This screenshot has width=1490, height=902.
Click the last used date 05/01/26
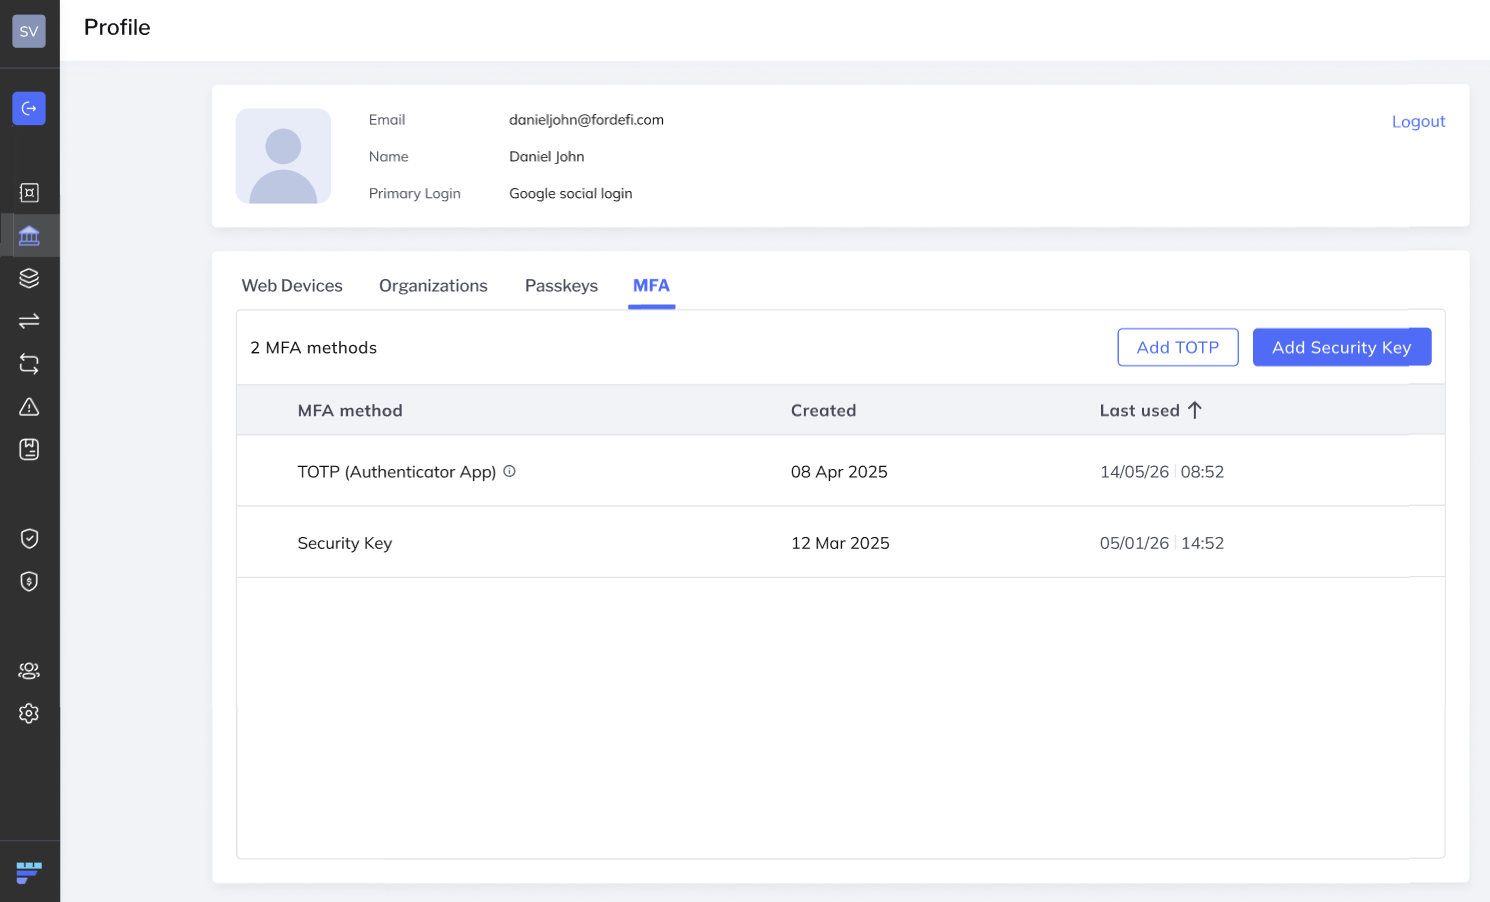[1134, 543]
